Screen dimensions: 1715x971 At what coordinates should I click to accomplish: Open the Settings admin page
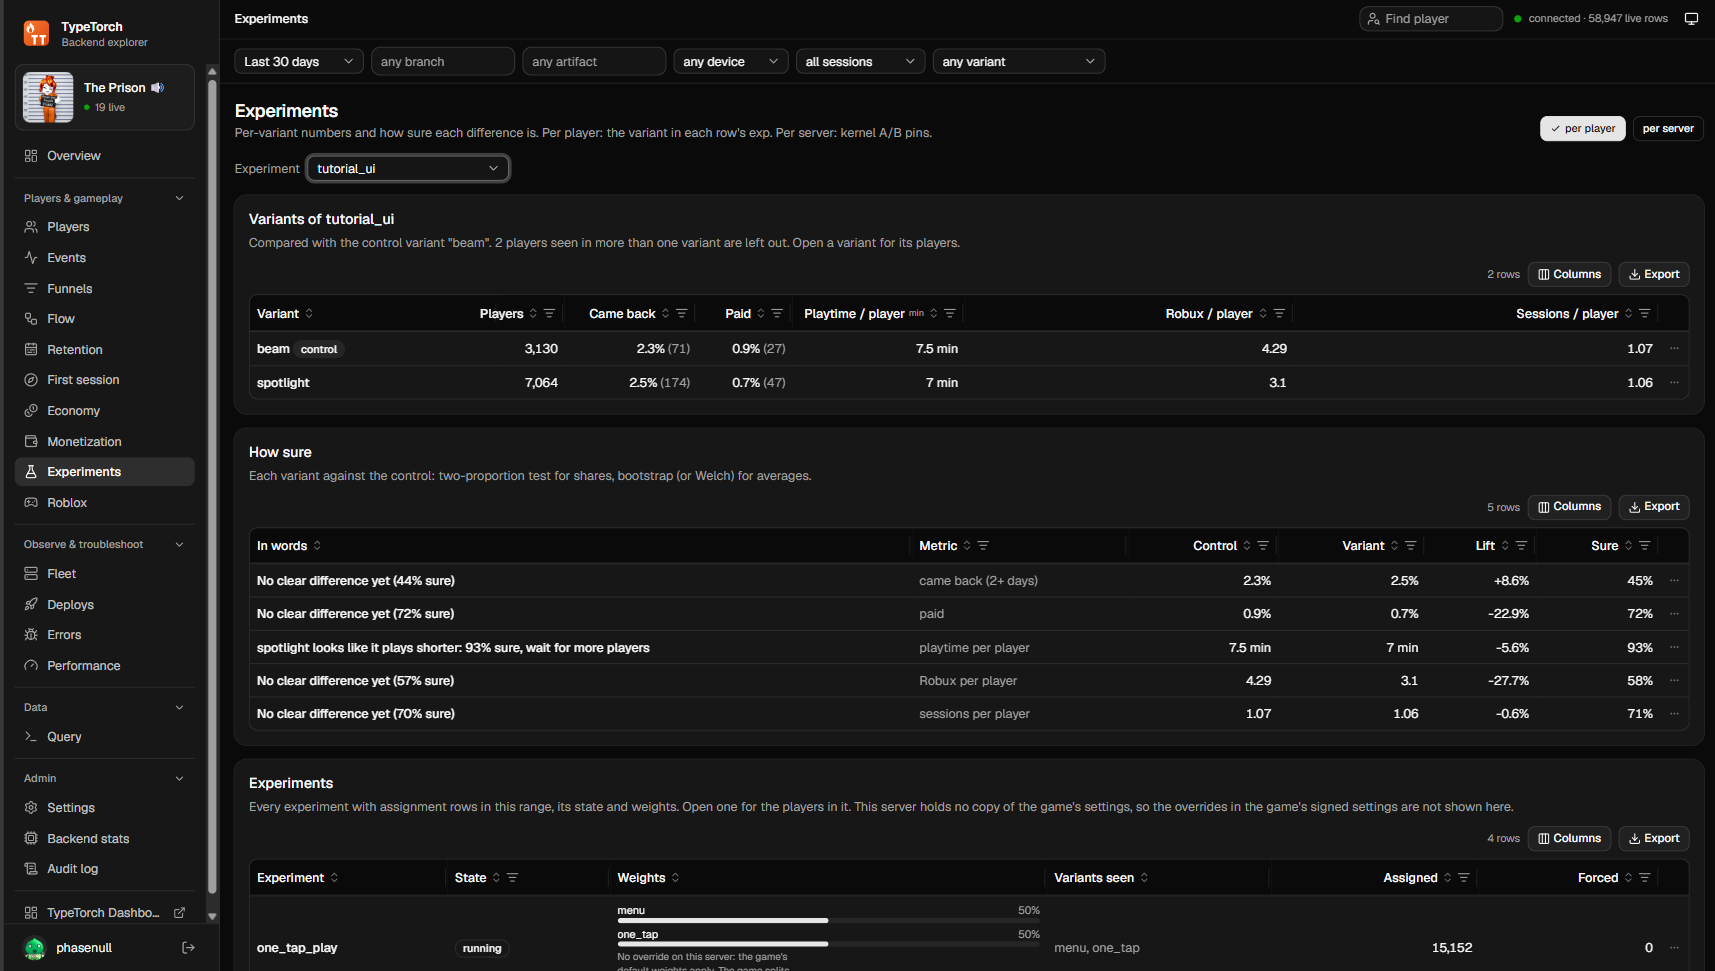[x=105, y=808]
